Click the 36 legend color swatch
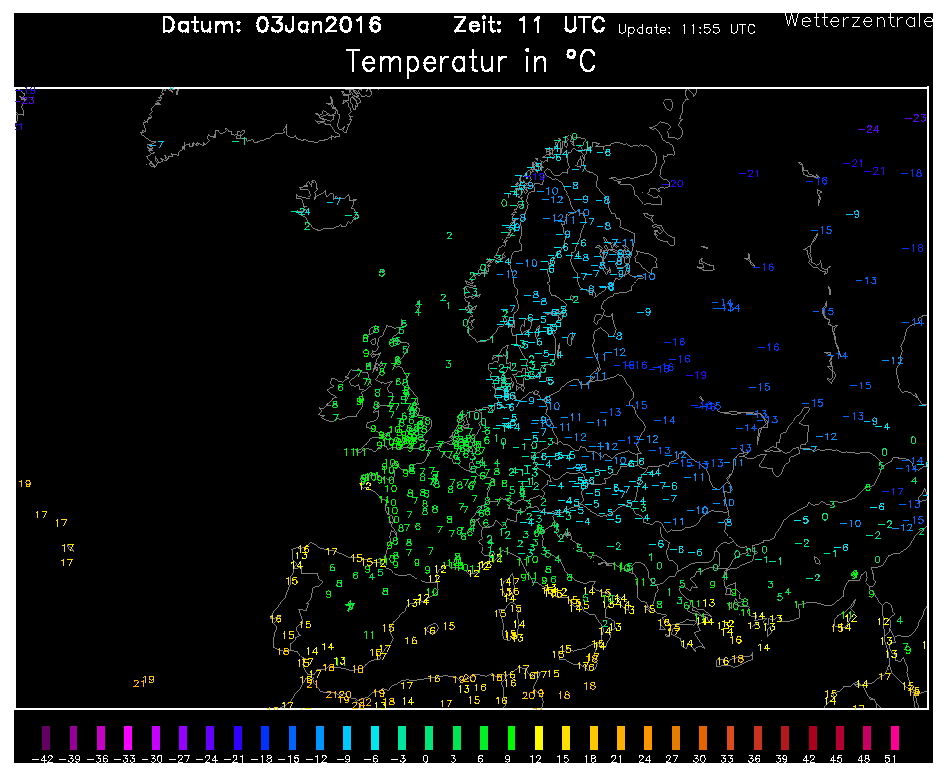Image resolution: width=946 pixels, height=776 pixels. 758,737
